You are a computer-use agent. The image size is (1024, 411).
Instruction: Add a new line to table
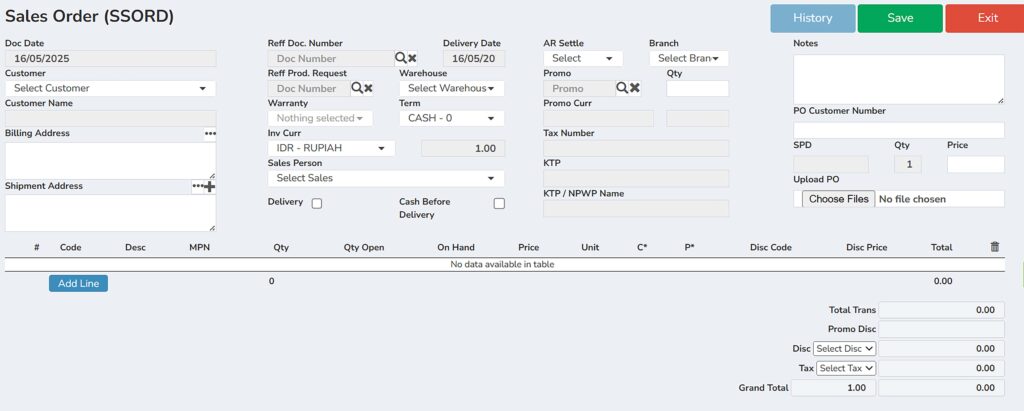point(78,284)
